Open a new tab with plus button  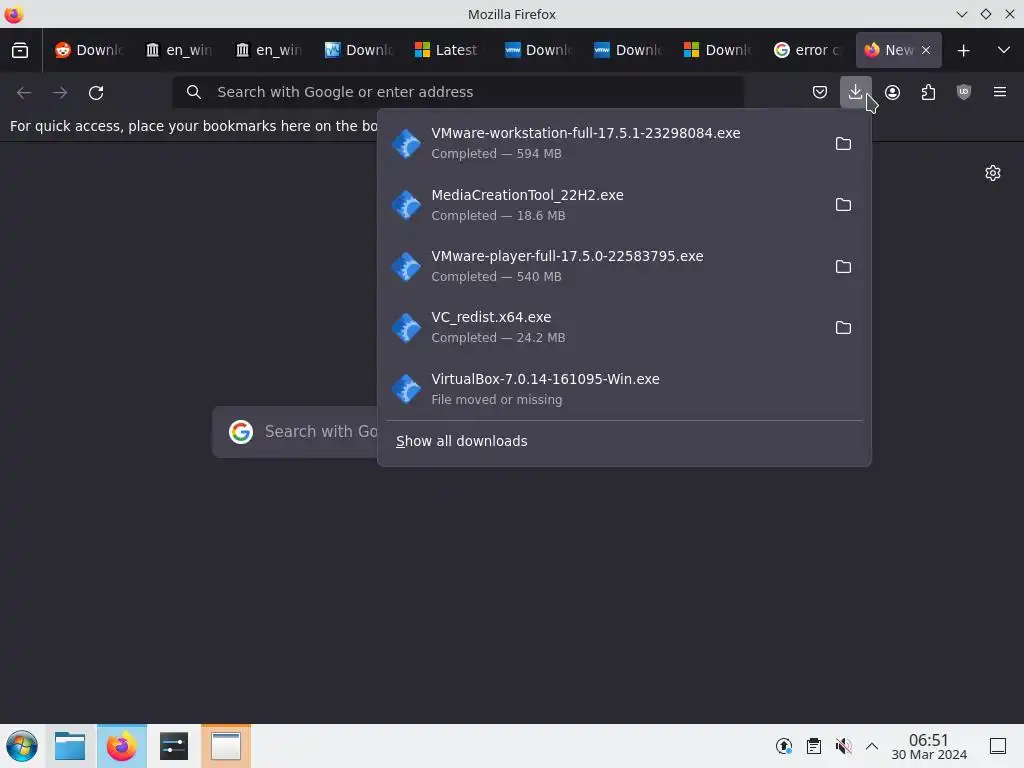click(x=963, y=50)
